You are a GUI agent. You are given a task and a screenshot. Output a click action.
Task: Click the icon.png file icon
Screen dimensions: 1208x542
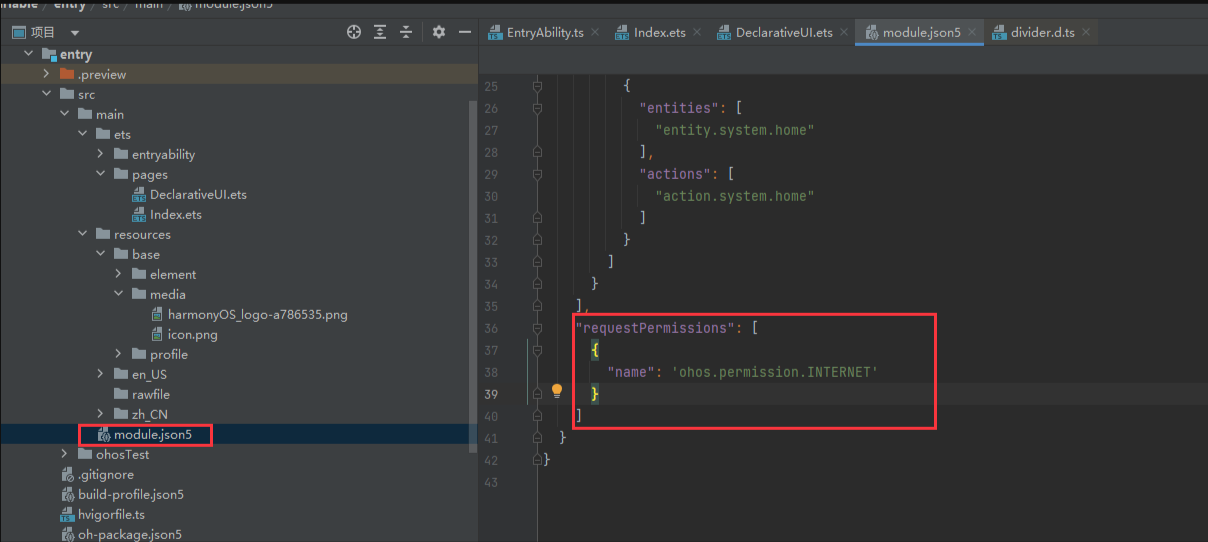tap(158, 334)
